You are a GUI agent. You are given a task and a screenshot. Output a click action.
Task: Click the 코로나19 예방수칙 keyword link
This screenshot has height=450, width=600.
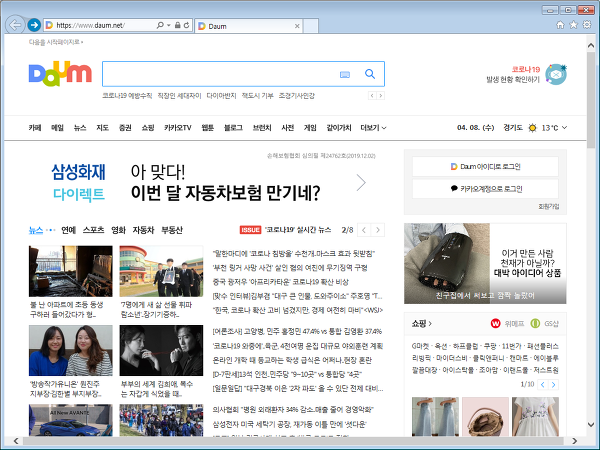pos(127,96)
